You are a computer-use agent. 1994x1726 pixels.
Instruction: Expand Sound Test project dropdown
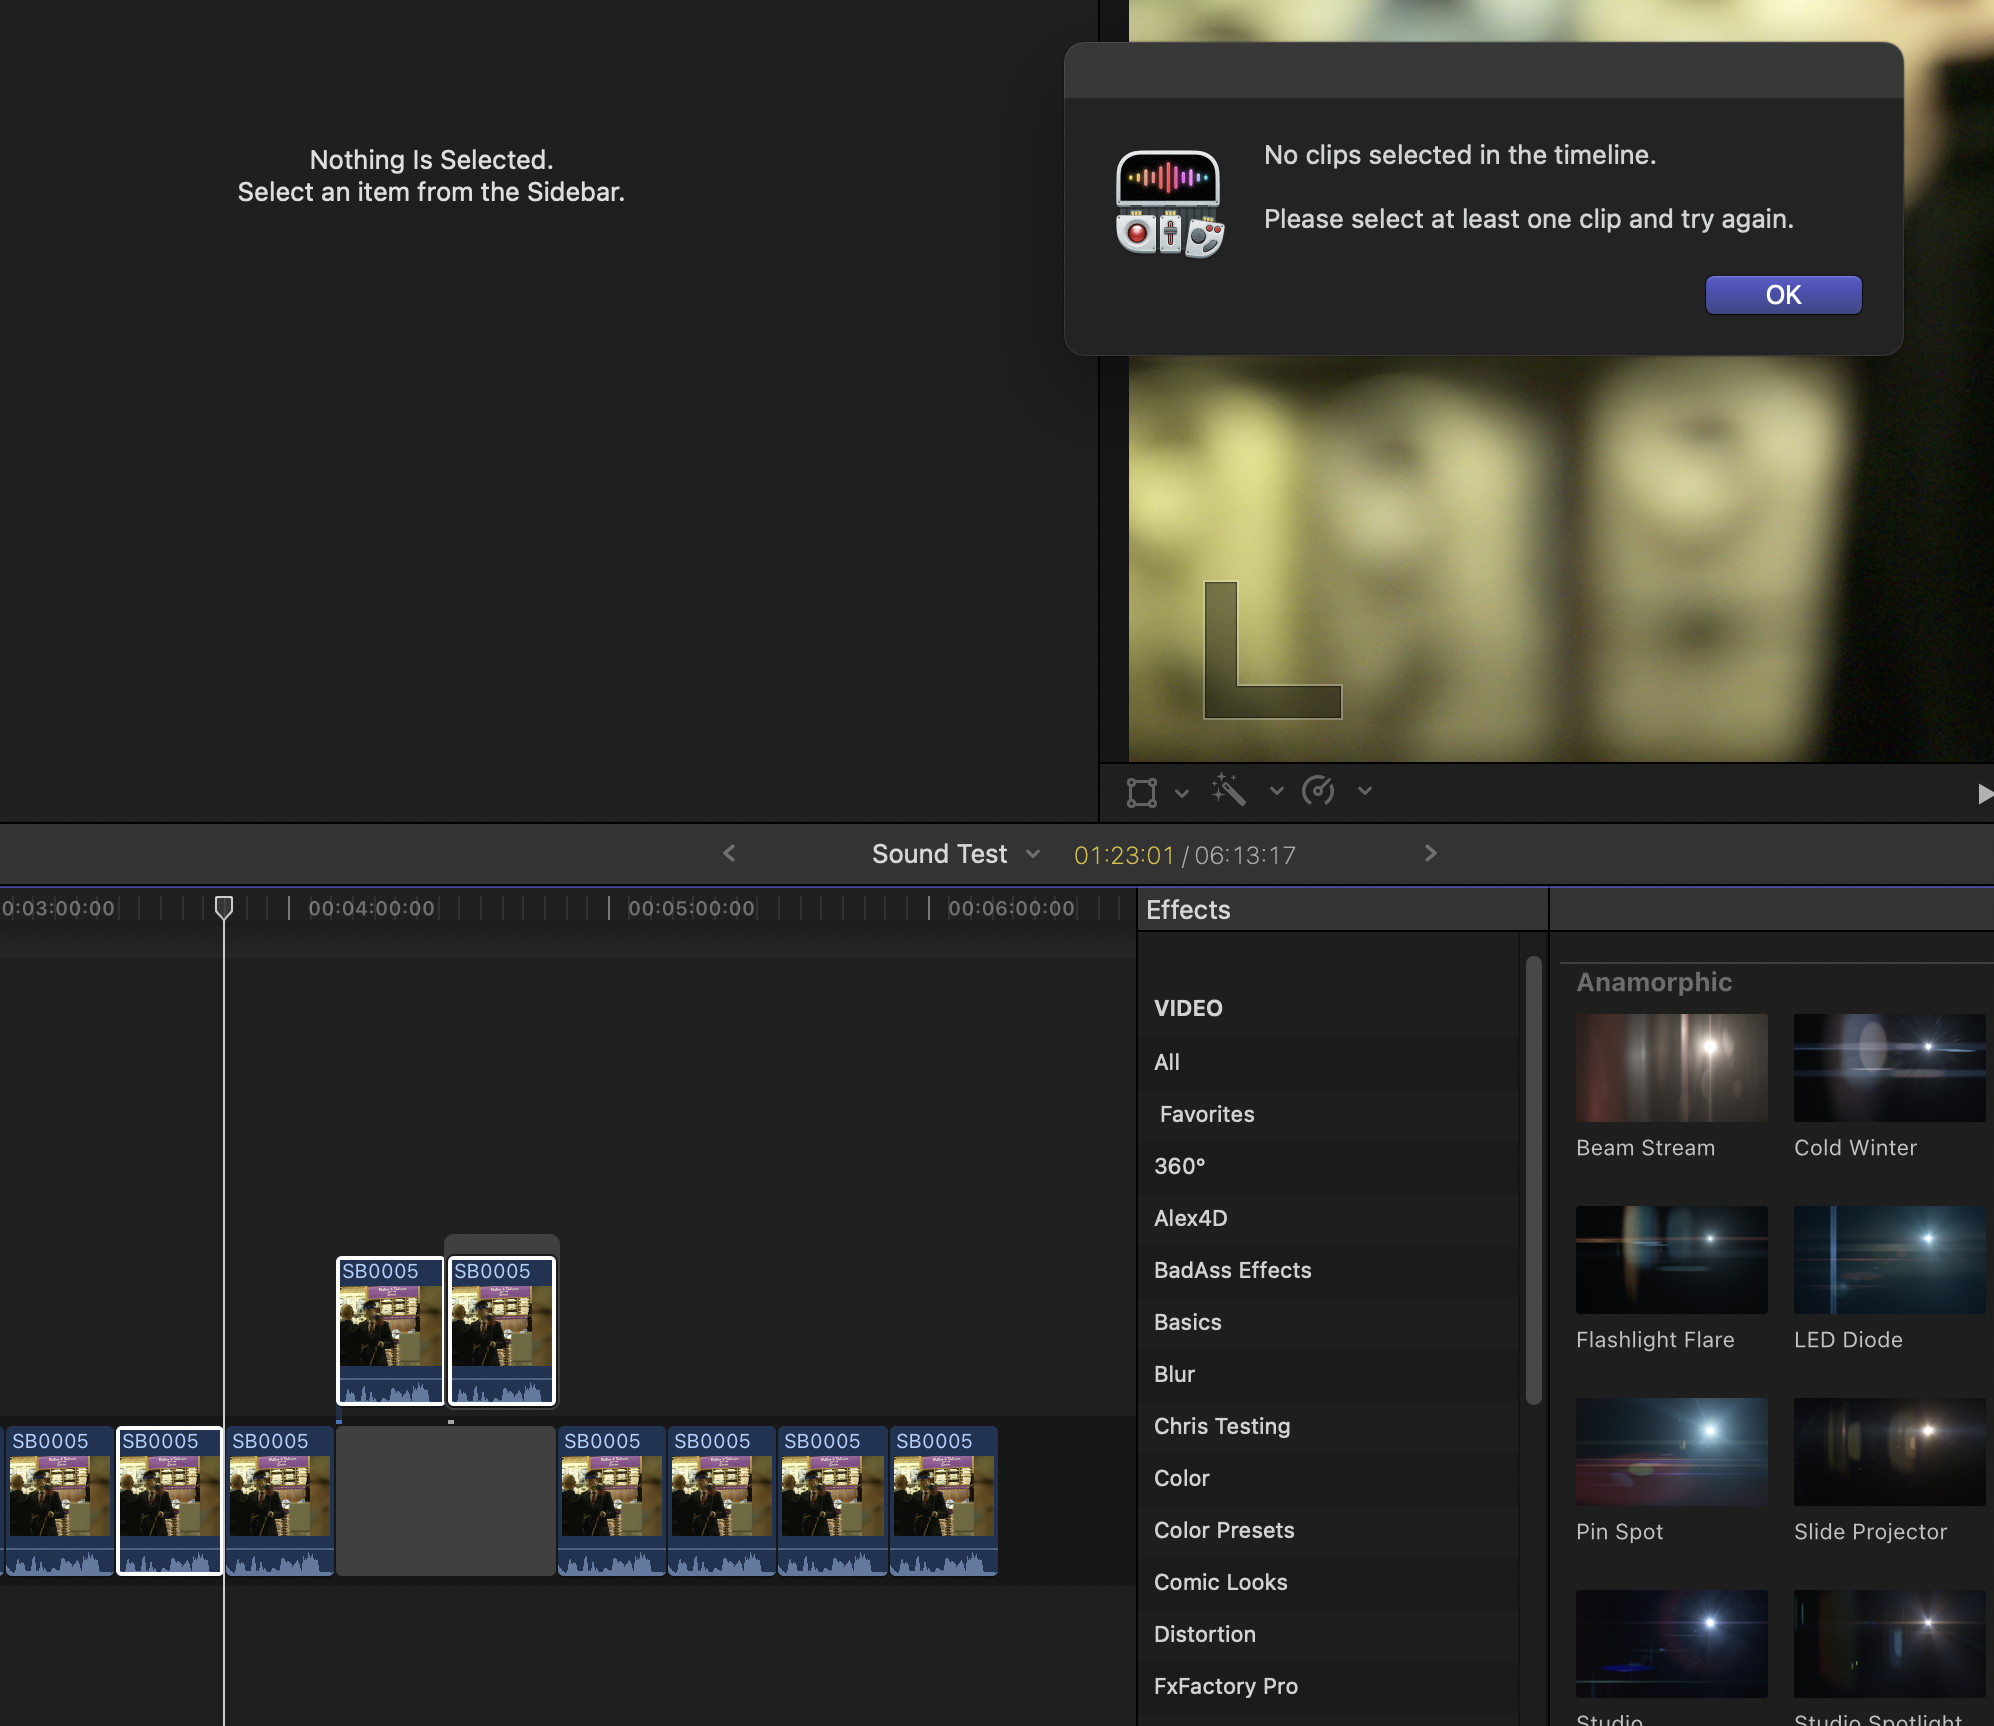click(x=1033, y=854)
